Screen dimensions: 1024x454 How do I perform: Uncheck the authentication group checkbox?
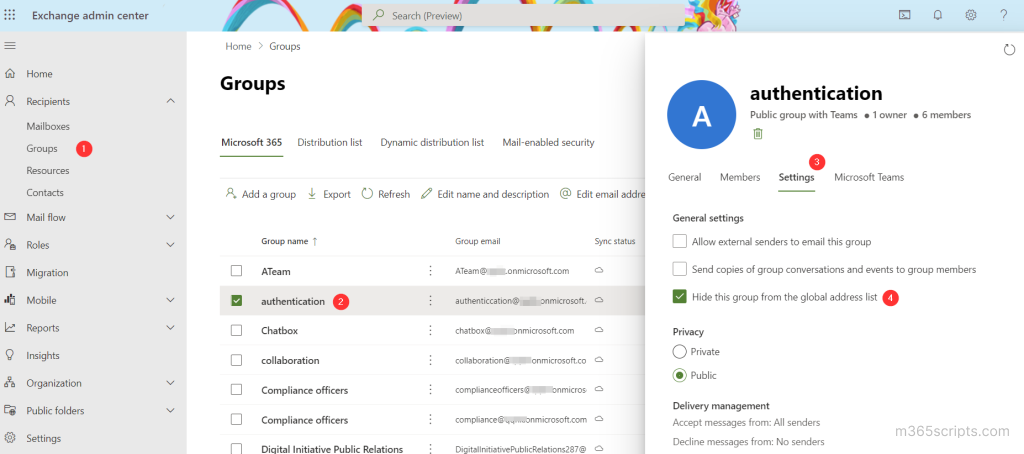(236, 300)
